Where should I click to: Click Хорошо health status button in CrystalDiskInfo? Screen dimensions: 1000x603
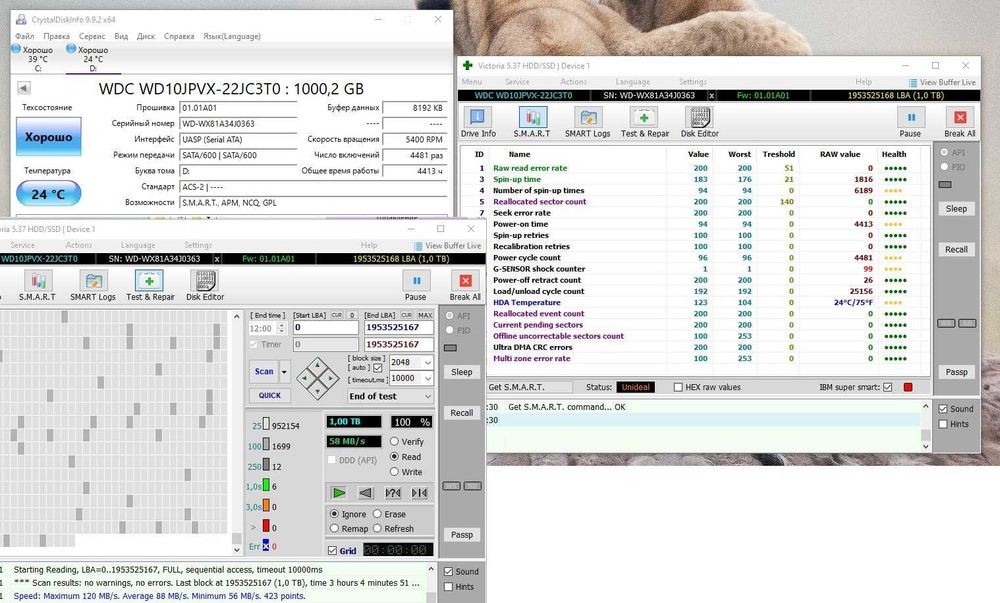(48, 136)
